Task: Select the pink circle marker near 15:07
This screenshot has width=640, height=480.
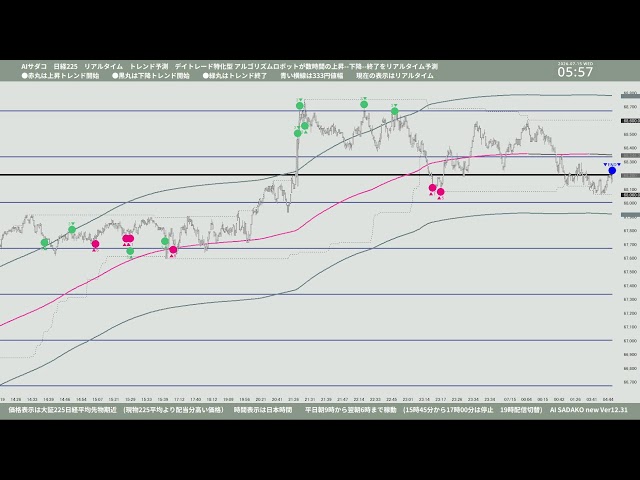Action: [95, 244]
